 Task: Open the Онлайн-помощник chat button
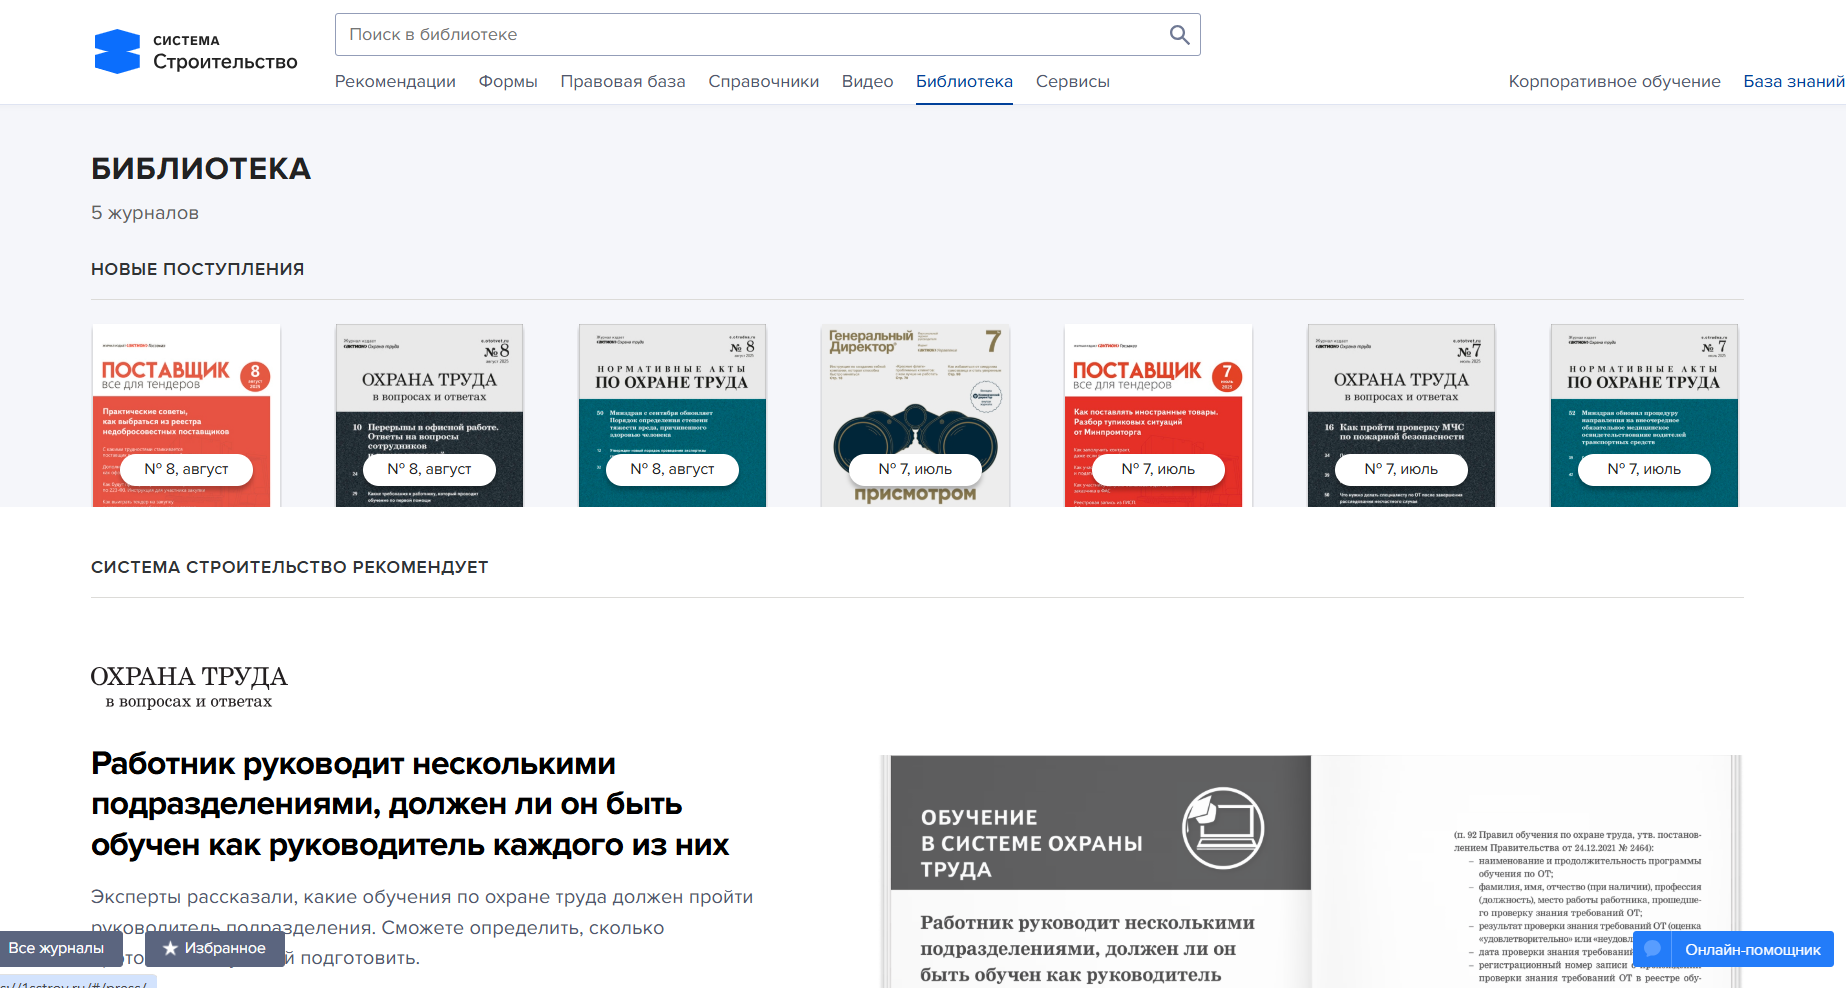coord(1734,949)
